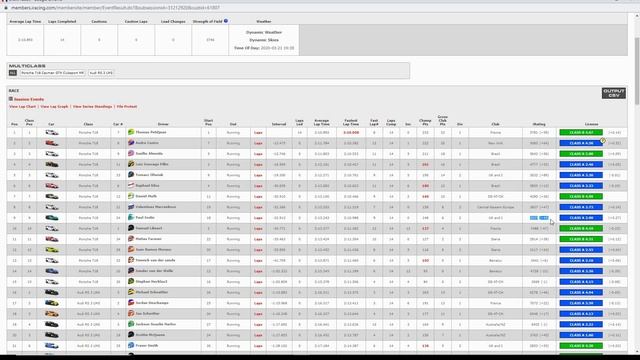Click helmet icon in position 15 row
Viewport: 640px width, 360px height.
tap(131, 281)
